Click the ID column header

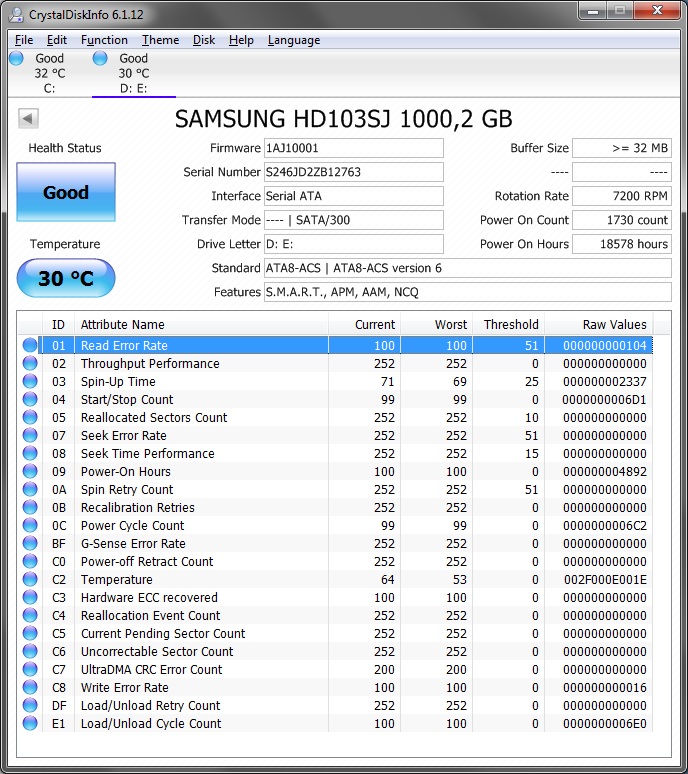(58, 324)
